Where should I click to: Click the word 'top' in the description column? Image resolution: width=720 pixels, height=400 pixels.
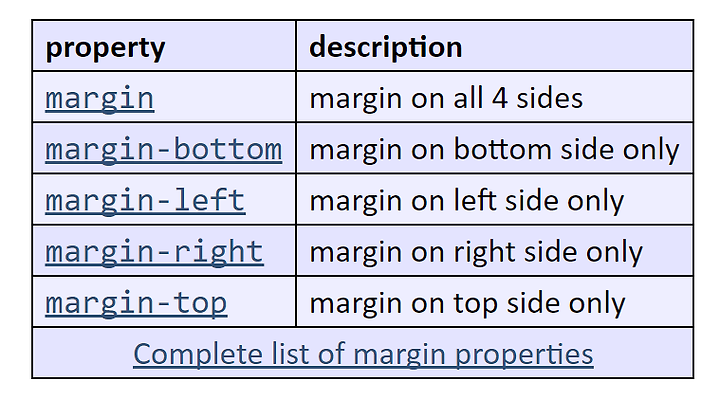(475, 304)
